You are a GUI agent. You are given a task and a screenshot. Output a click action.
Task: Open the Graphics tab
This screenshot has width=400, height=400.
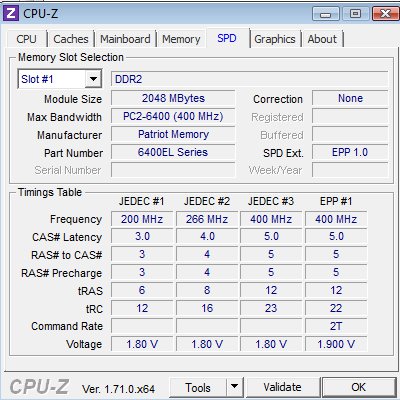click(x=275, y=39)
